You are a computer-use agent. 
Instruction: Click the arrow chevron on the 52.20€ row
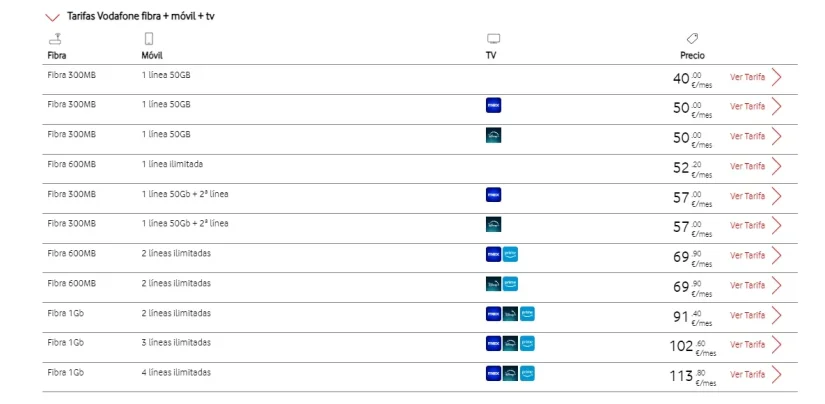coord(776,166)
